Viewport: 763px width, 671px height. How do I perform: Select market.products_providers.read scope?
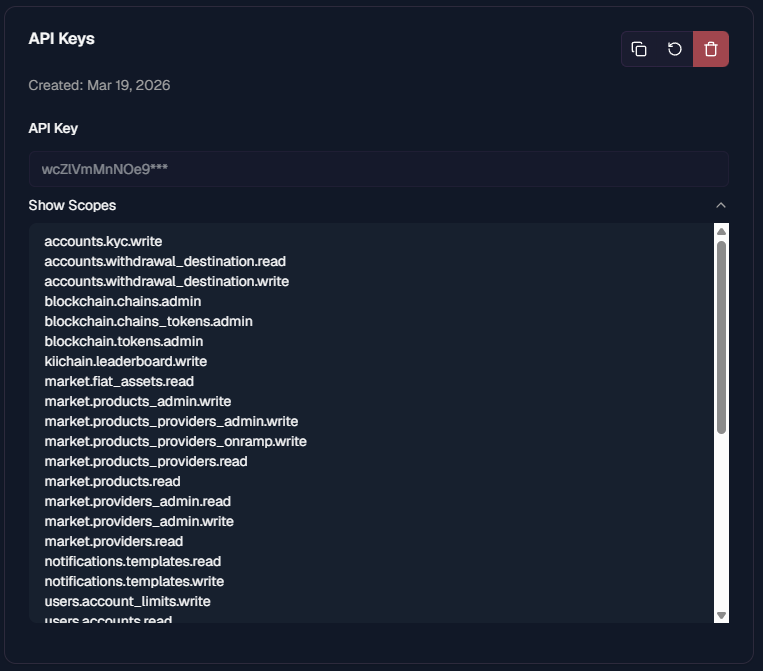pos(146,461)
